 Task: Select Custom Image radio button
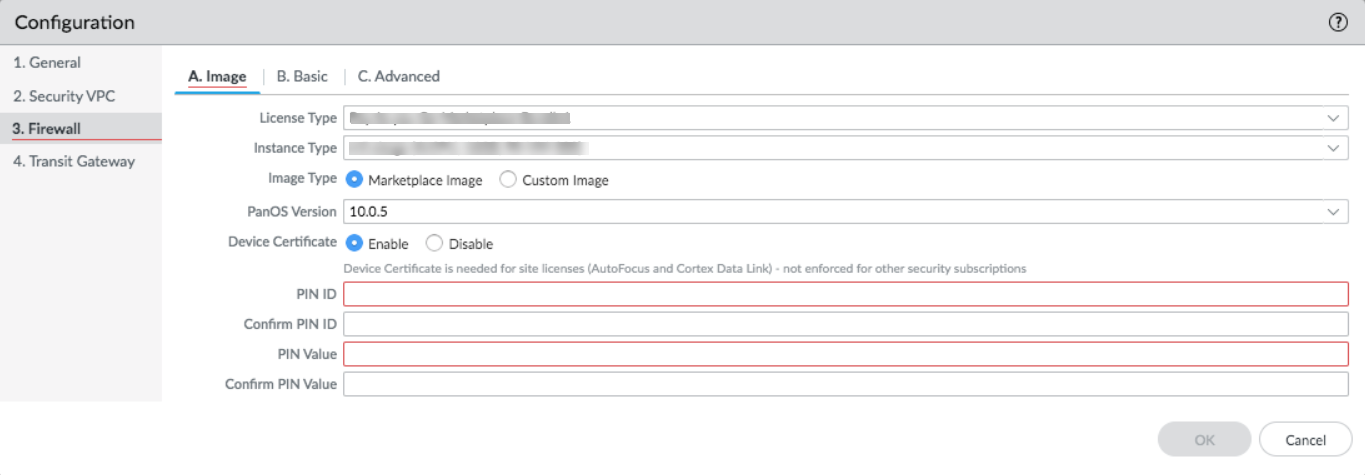[508, 180]
